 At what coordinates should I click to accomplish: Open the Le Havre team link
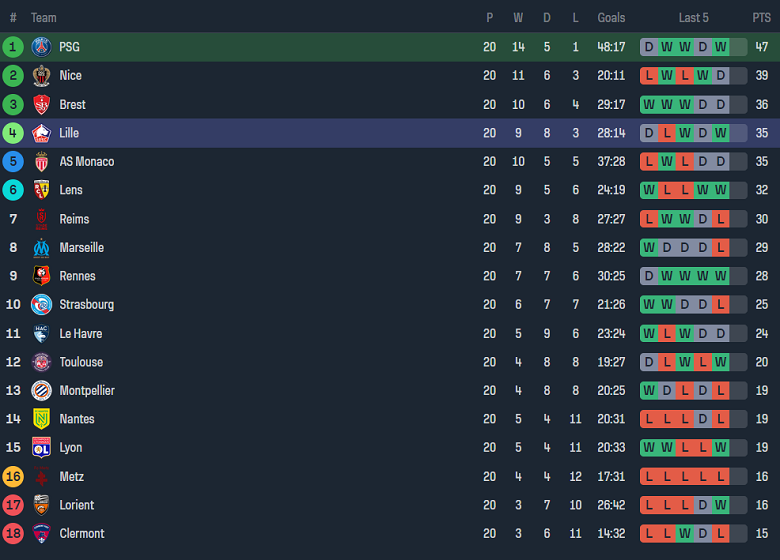pyautogui.click(x=80, y=334)
